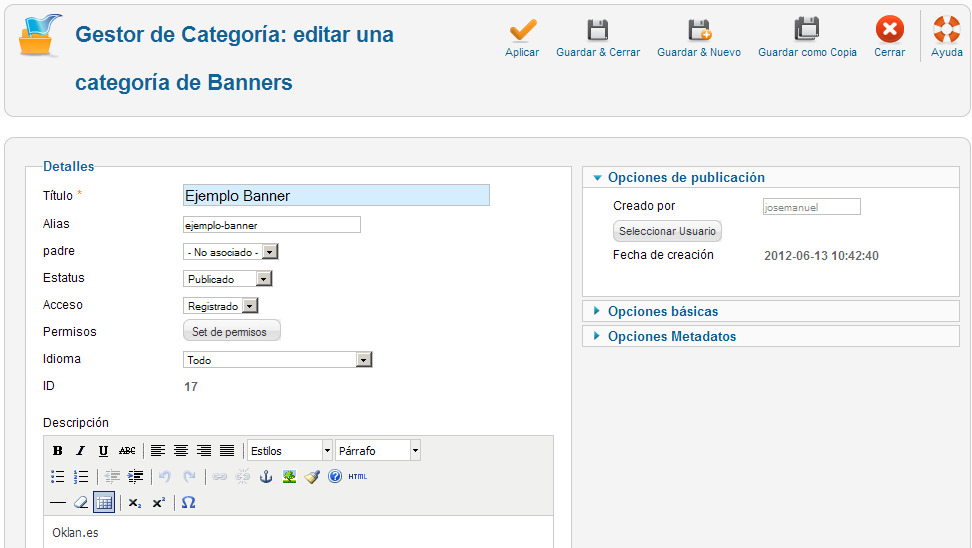
Task: Apply subscript formatting
Action: (135, 503)
